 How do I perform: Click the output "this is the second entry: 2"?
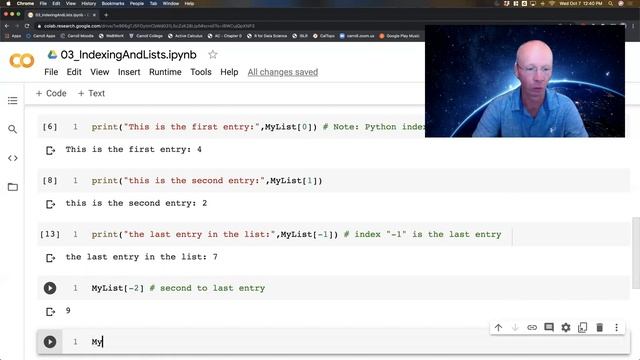pos(136,203)
